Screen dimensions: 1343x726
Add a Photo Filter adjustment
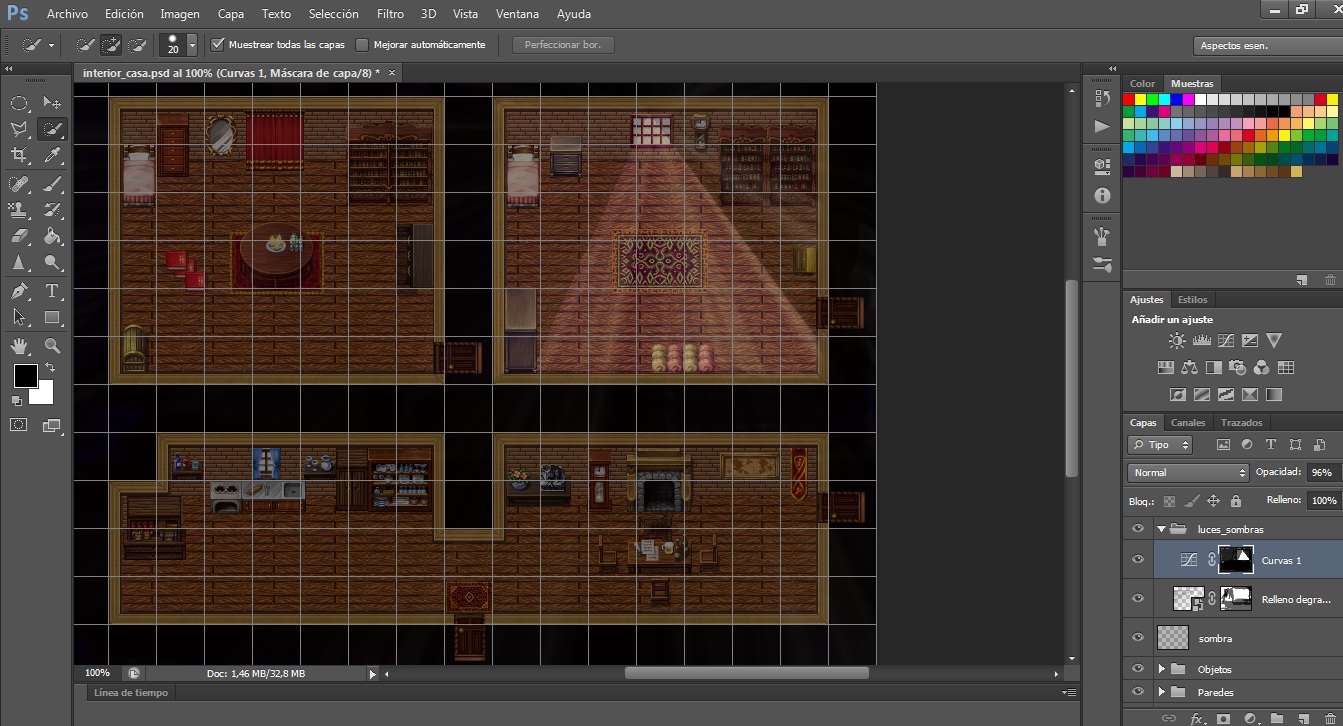(x=1237, y=367)
